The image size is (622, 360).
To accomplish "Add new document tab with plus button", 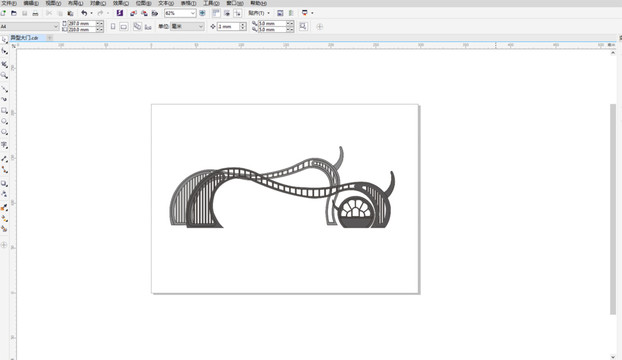I will (x=50, y=38).
